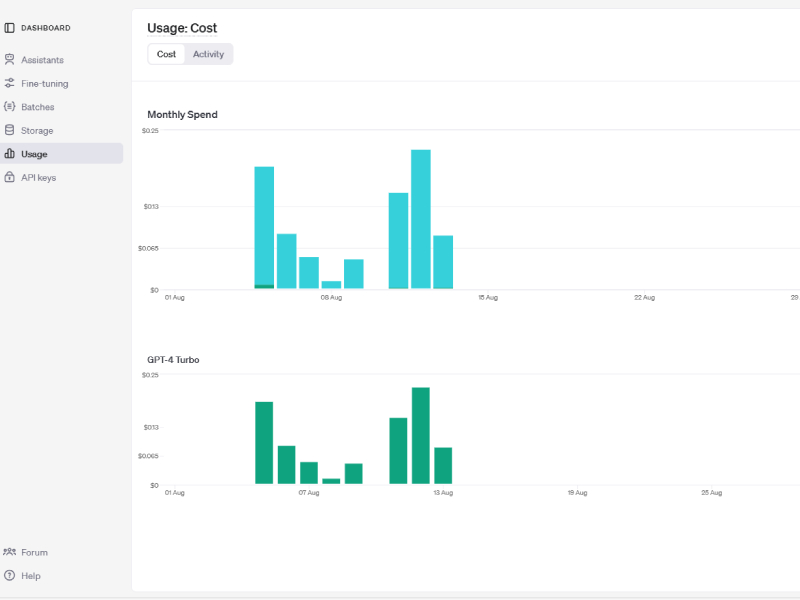Click the tallest Monthly Spend bar
The height and width of the screenshot is (600, 800).
click(421, 220)
